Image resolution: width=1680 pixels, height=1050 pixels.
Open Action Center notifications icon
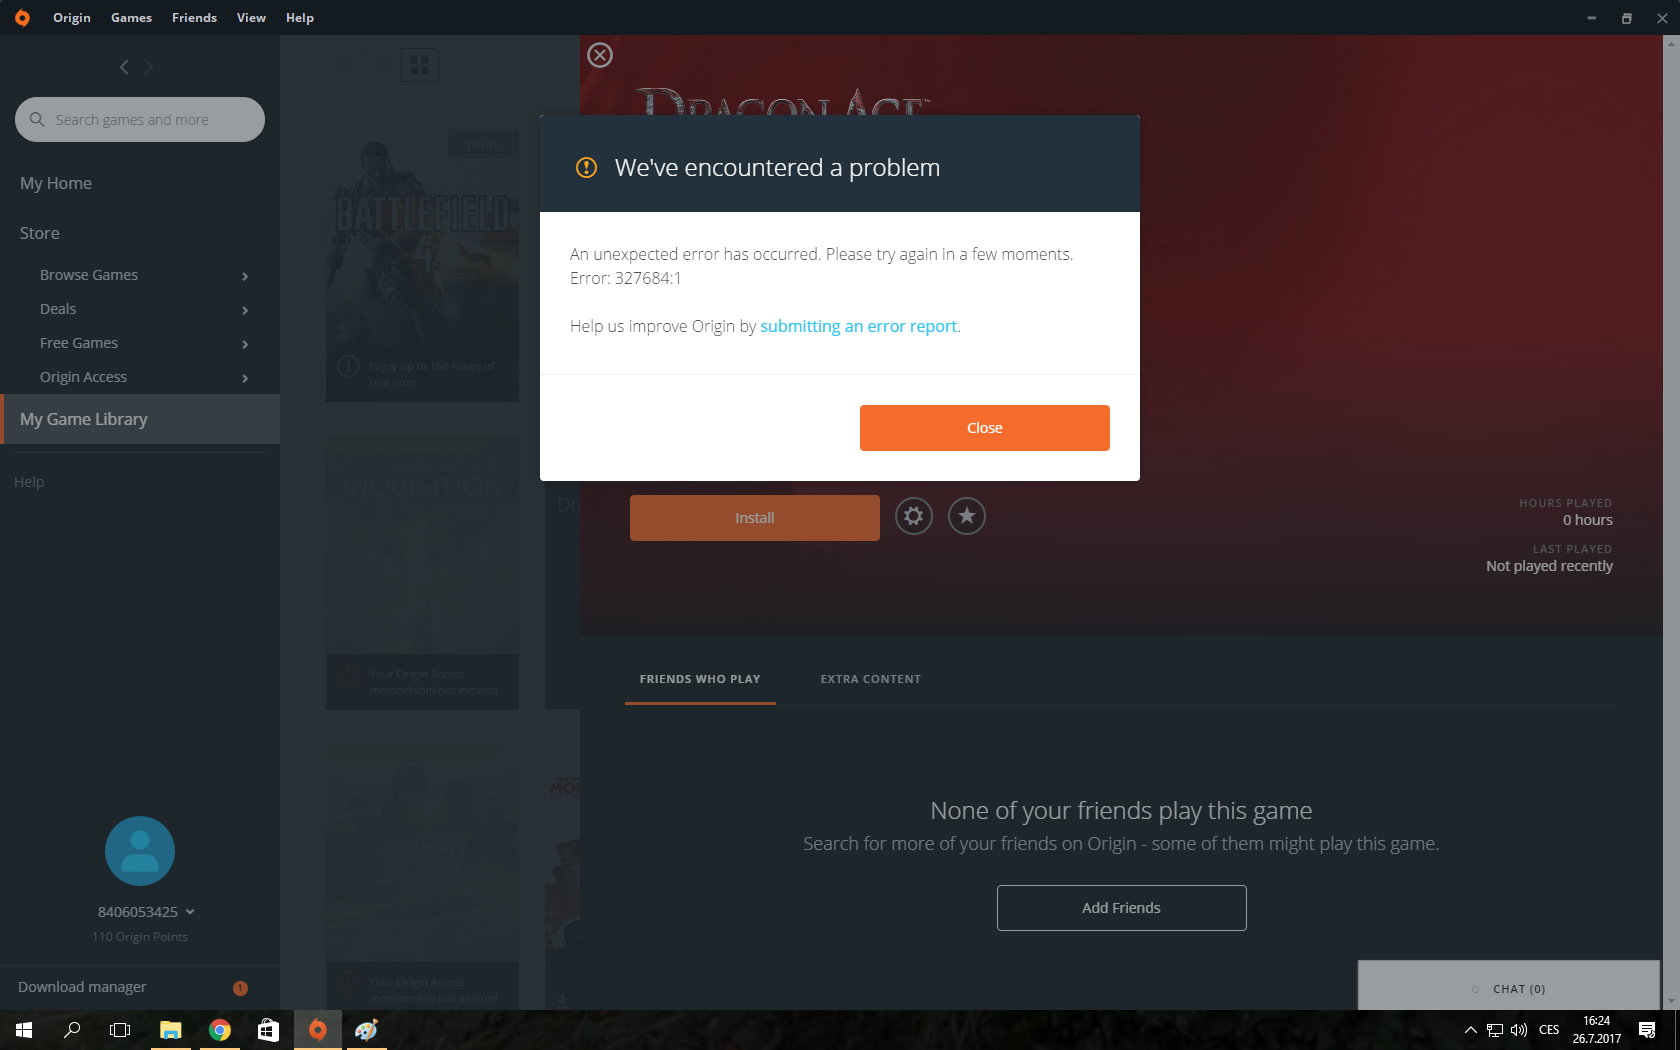click(x=1647, y=1030)
